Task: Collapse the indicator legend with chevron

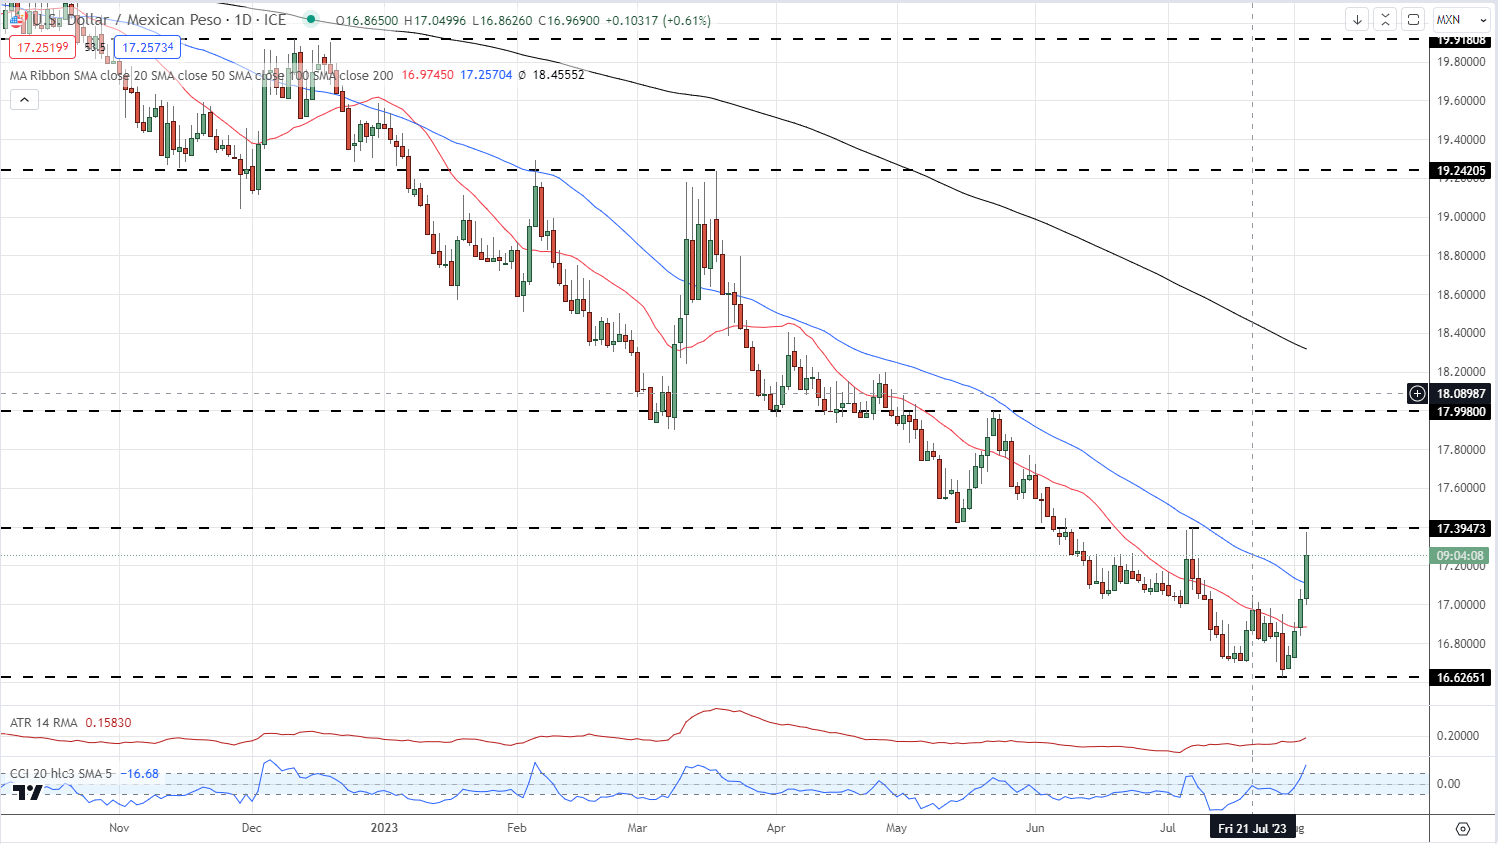Action: coord(24,99)
